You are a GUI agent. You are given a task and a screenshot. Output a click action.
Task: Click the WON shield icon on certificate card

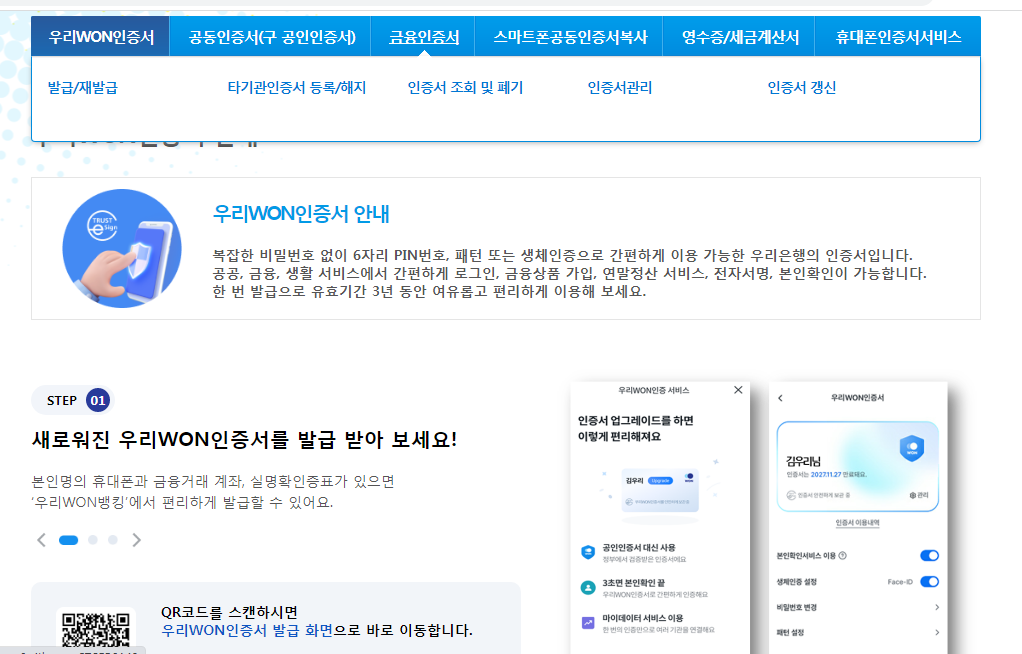[912, 448]
